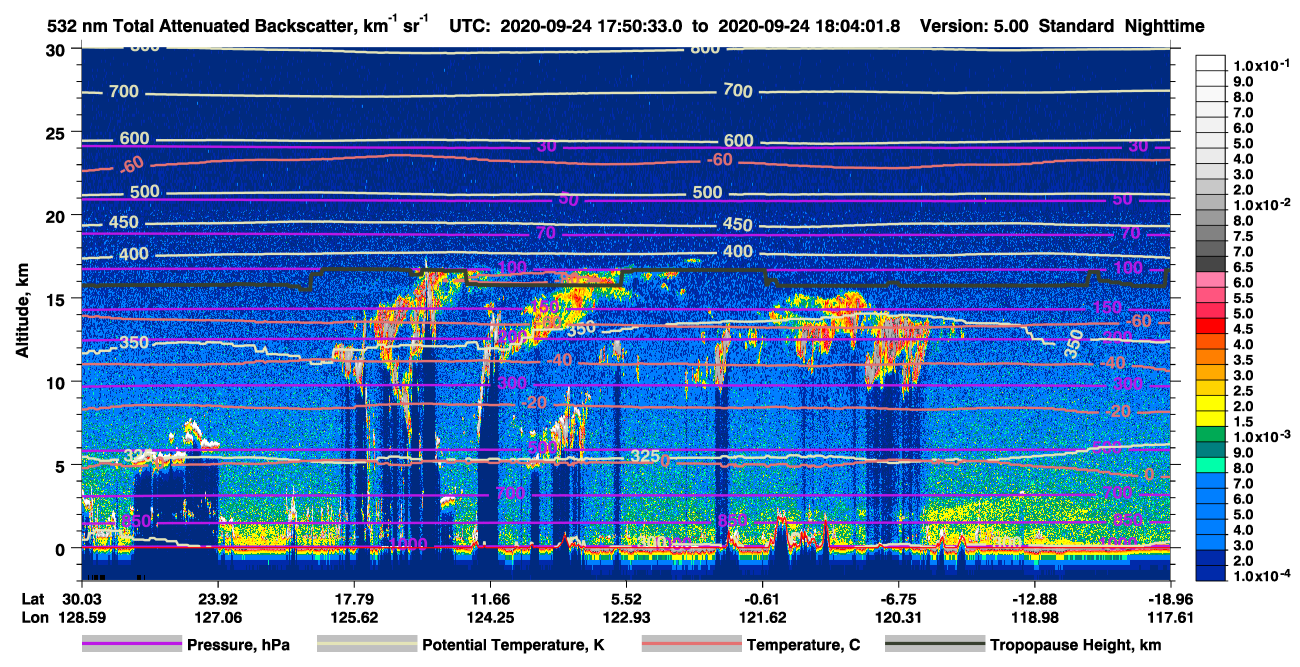Screen dimensions: 1300x667
Task: Click the Potential Temperature line sample in legend
Action: [367, 645]
